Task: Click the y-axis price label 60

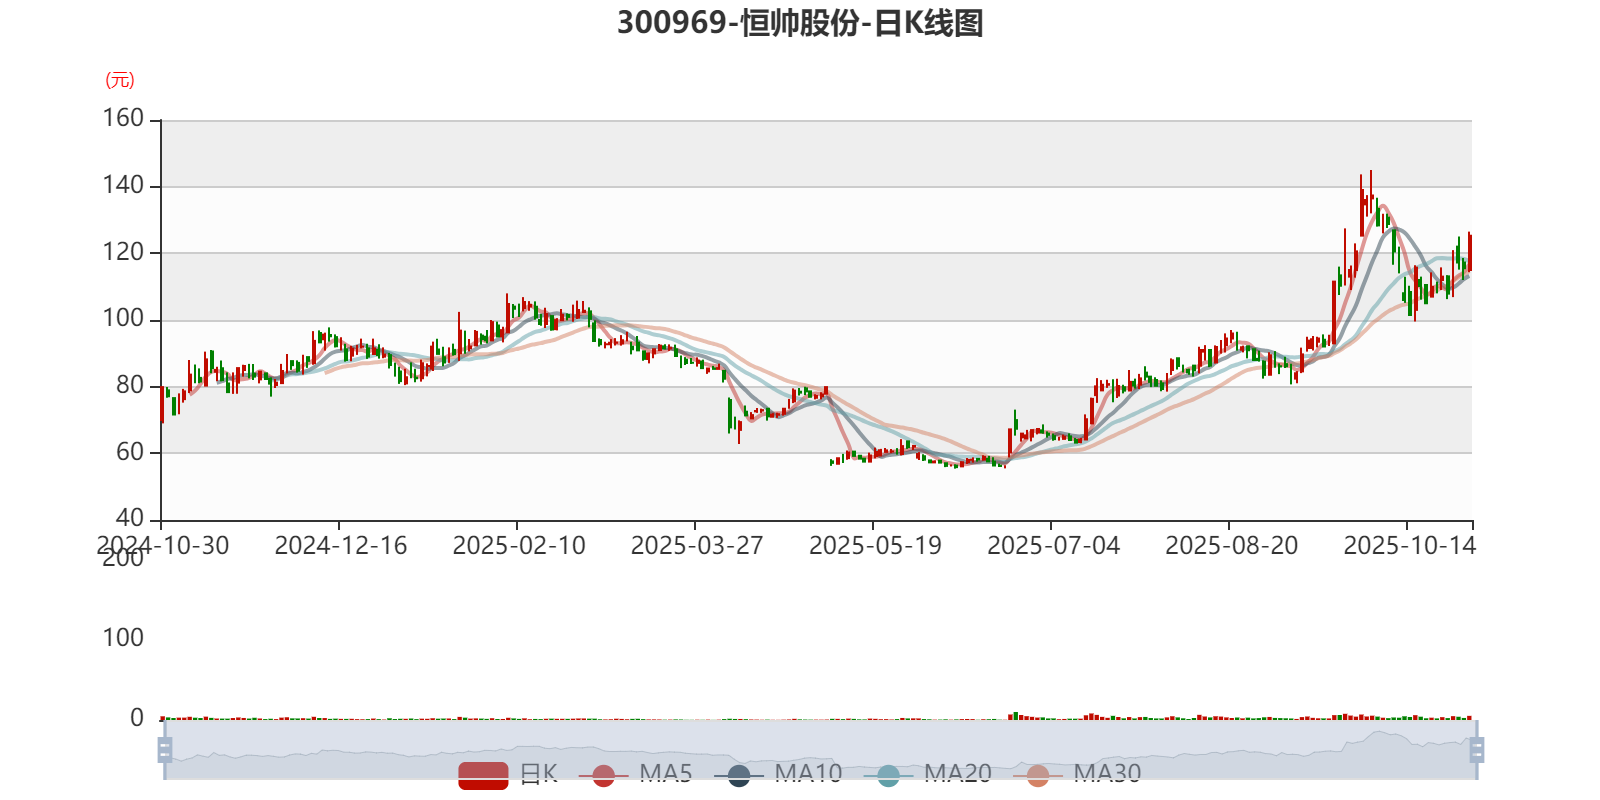Action: click(x=130, y=452)
